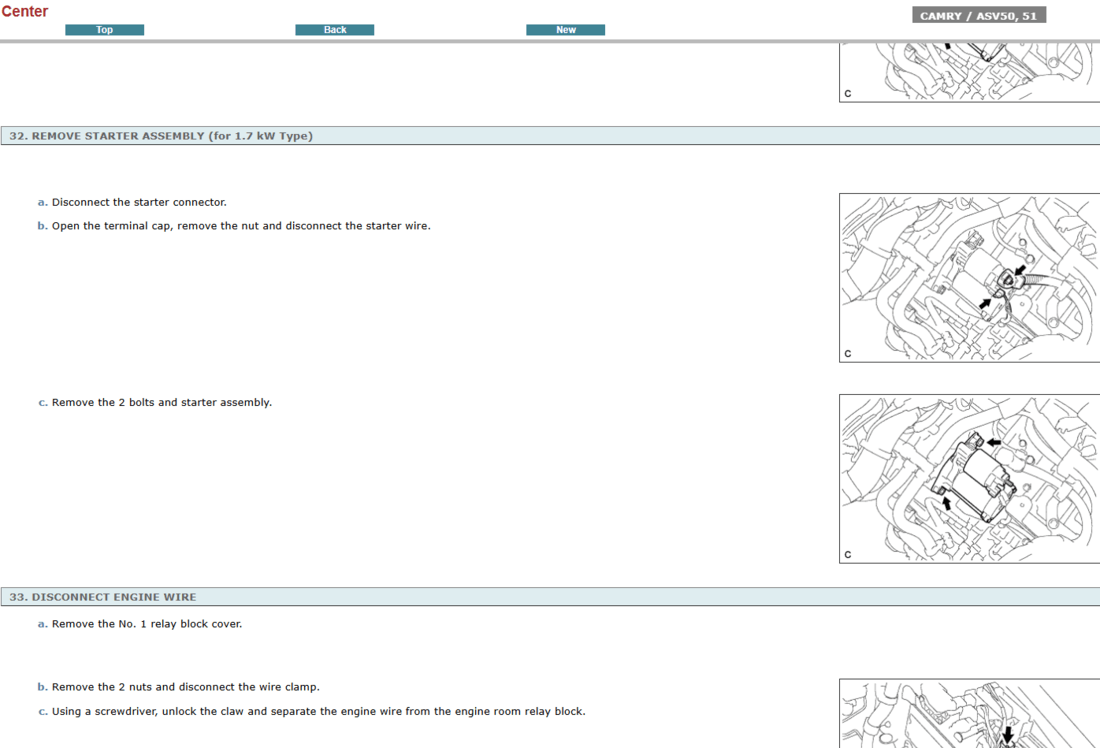The image size is (1100, 748).
Task: Click the 'Using a screwdriver, unlock the claw' step
Action: pos(318,712)
